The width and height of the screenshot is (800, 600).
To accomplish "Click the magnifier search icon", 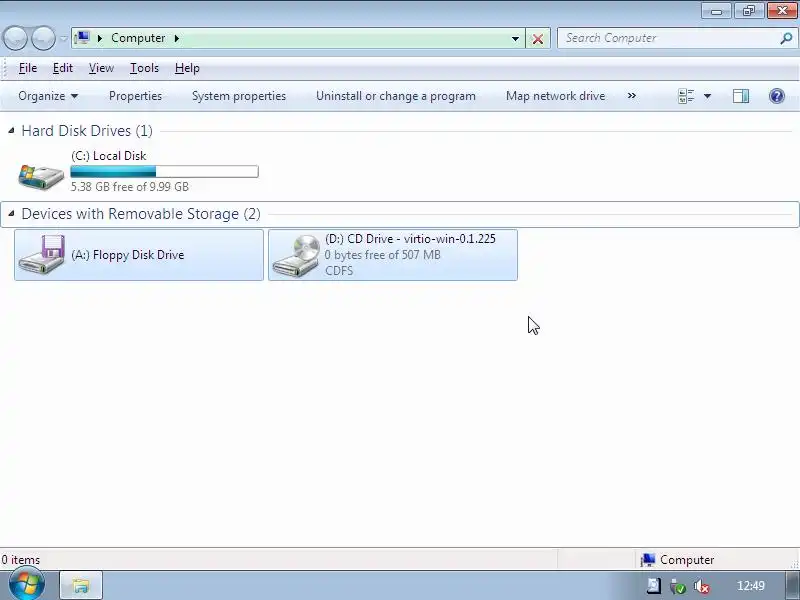I will pos(786,38).
